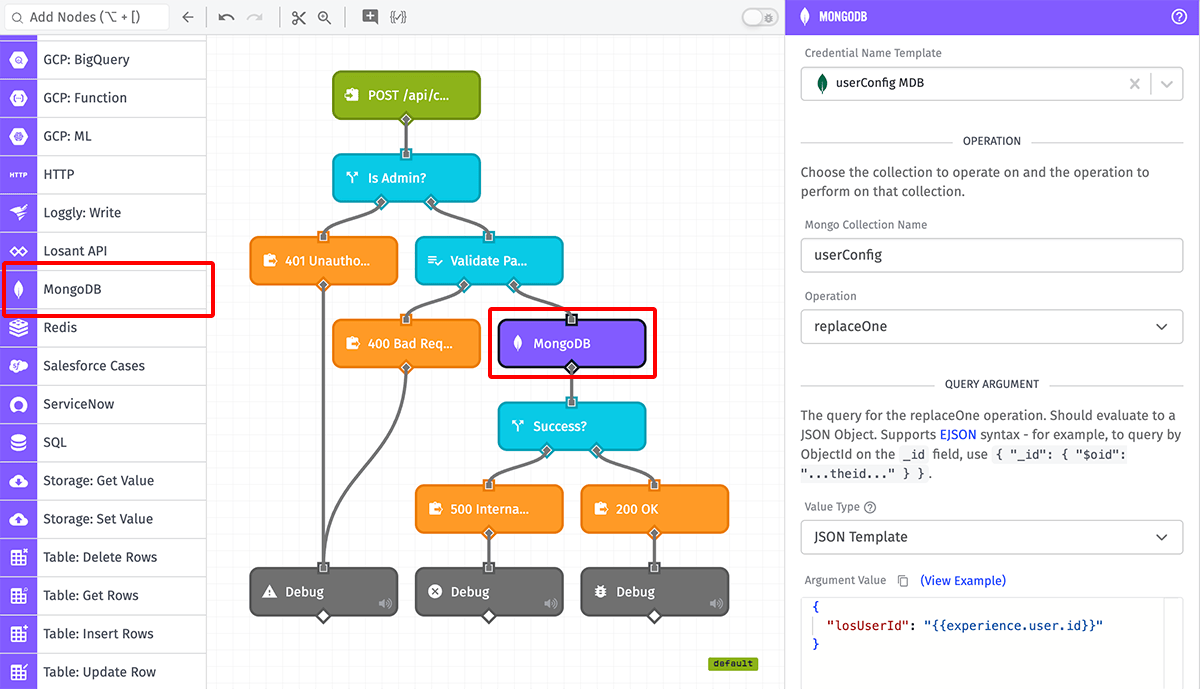The image size is (1200, 689).
Task: Select the POST /api/c... endpoint node
Action: [406, 95]
